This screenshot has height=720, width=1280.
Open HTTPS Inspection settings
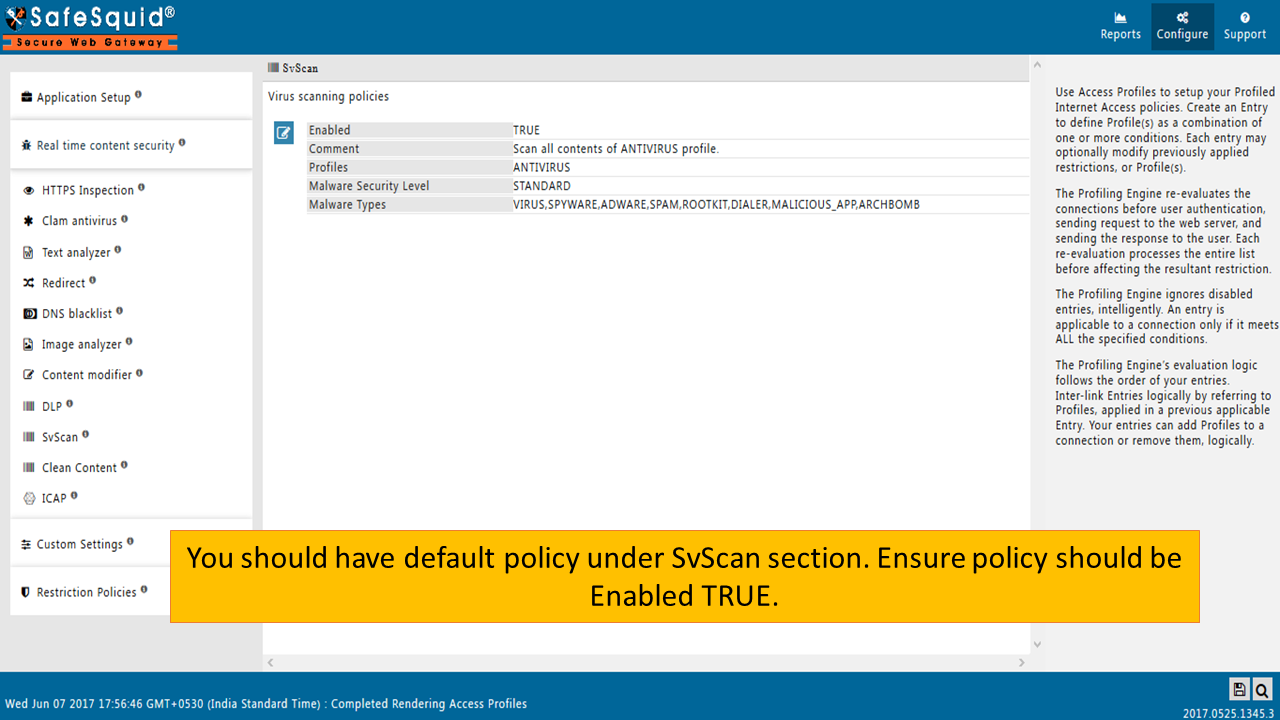(x=87, y=190)
